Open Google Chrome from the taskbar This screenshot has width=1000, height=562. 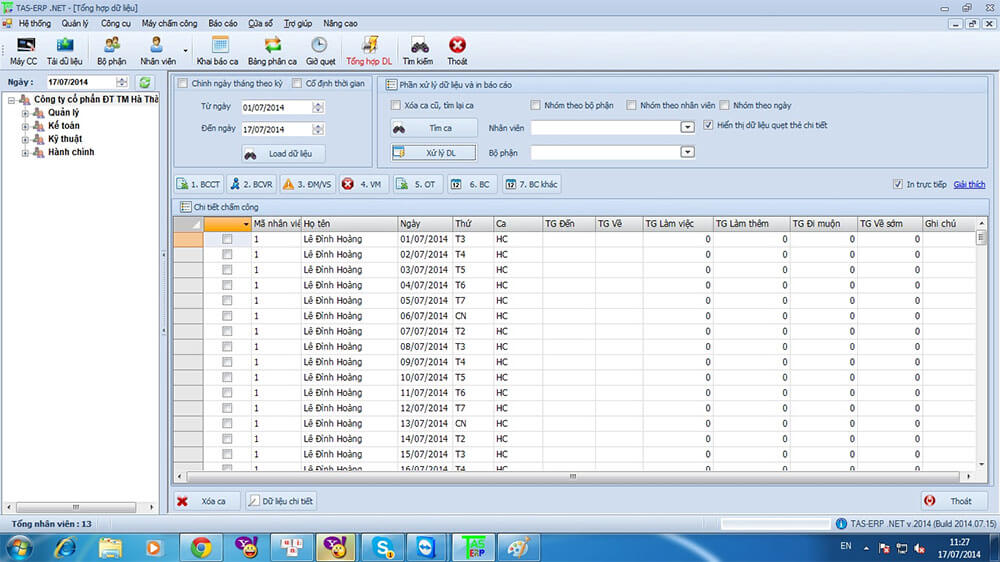pos(202,547)
